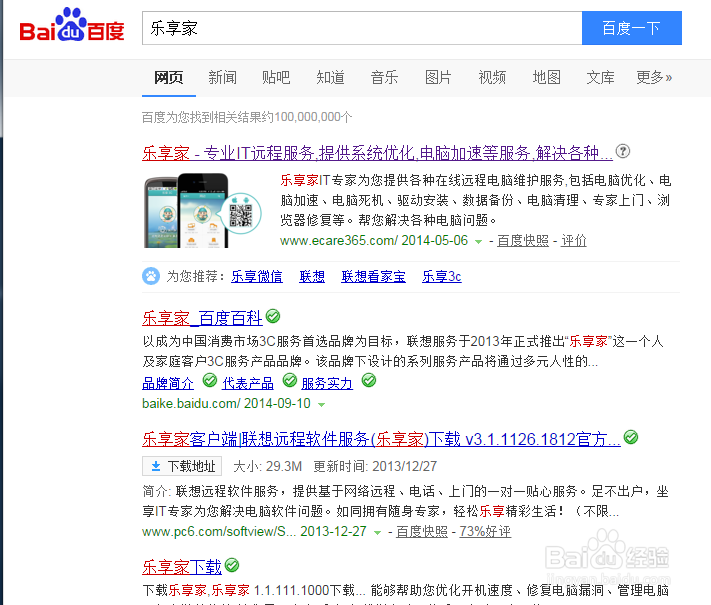Open 百度快照 for ecare365 result
This screenshot has height=605, width=711.
pos(523,240)
